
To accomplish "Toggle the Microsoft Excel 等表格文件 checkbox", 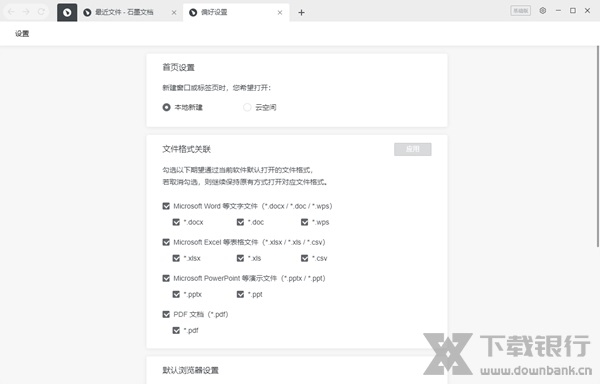I will (166, 242).
